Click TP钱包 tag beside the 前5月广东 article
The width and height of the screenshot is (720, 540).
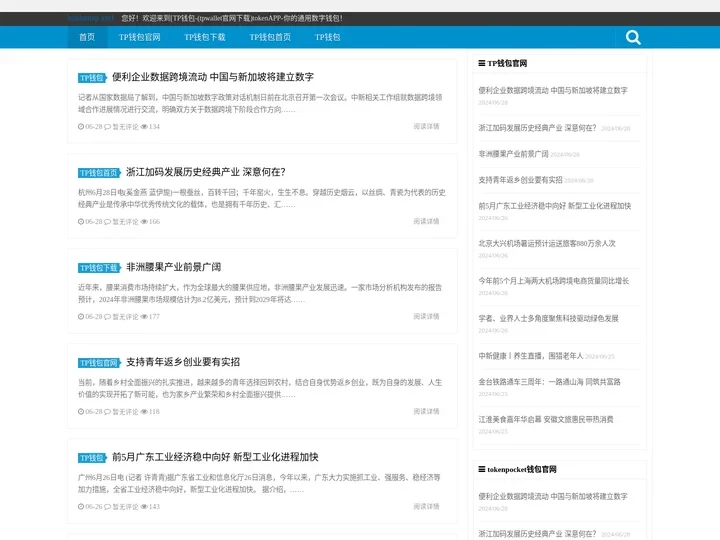pyautogui.click(x=92, y=458)
